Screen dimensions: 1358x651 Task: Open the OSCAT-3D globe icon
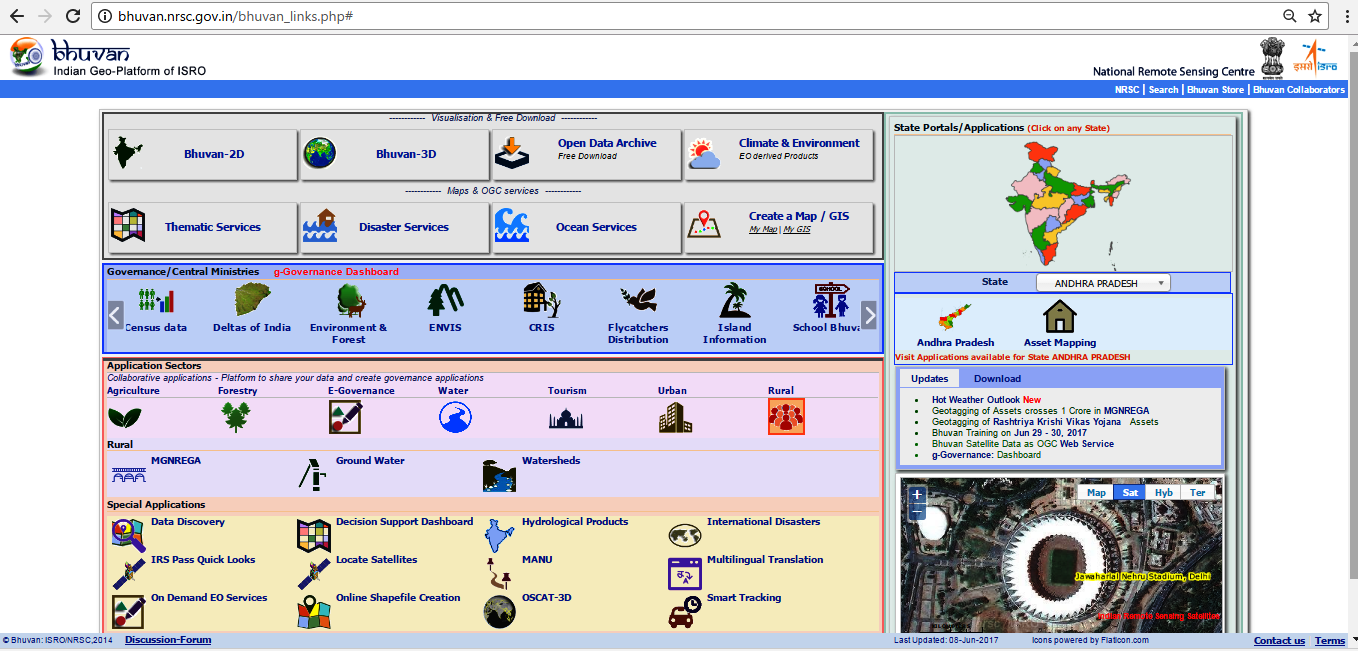coord(499,612)
